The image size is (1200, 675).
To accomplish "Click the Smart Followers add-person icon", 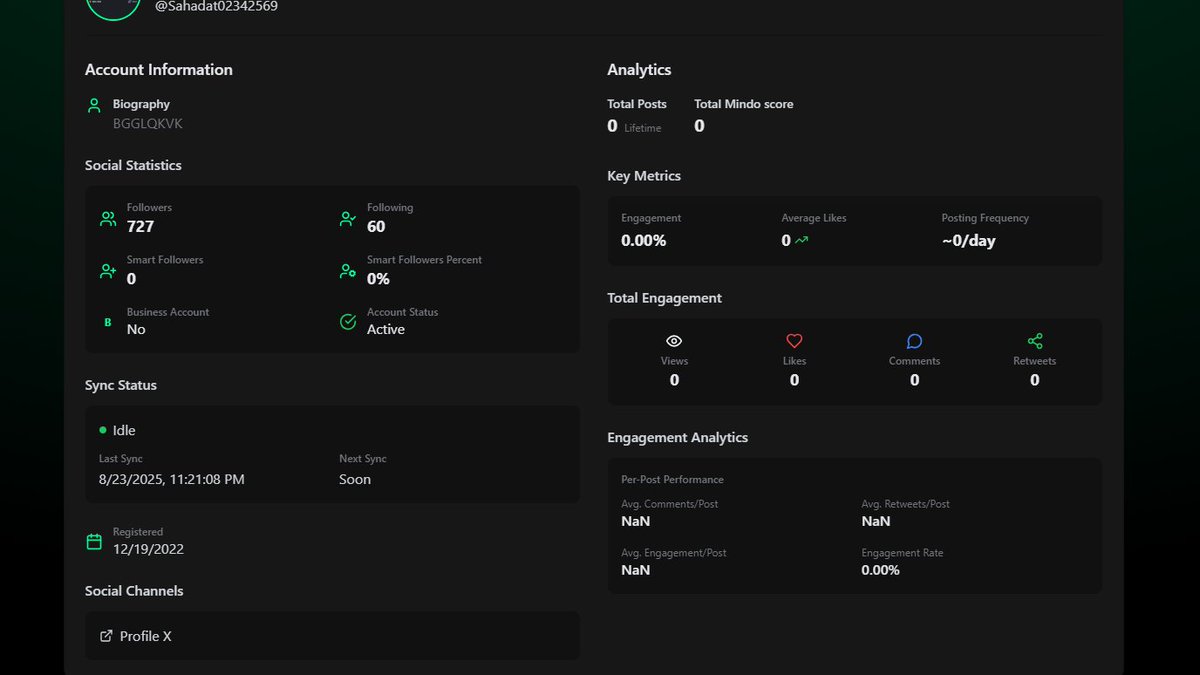I will (x=107, y=269).
